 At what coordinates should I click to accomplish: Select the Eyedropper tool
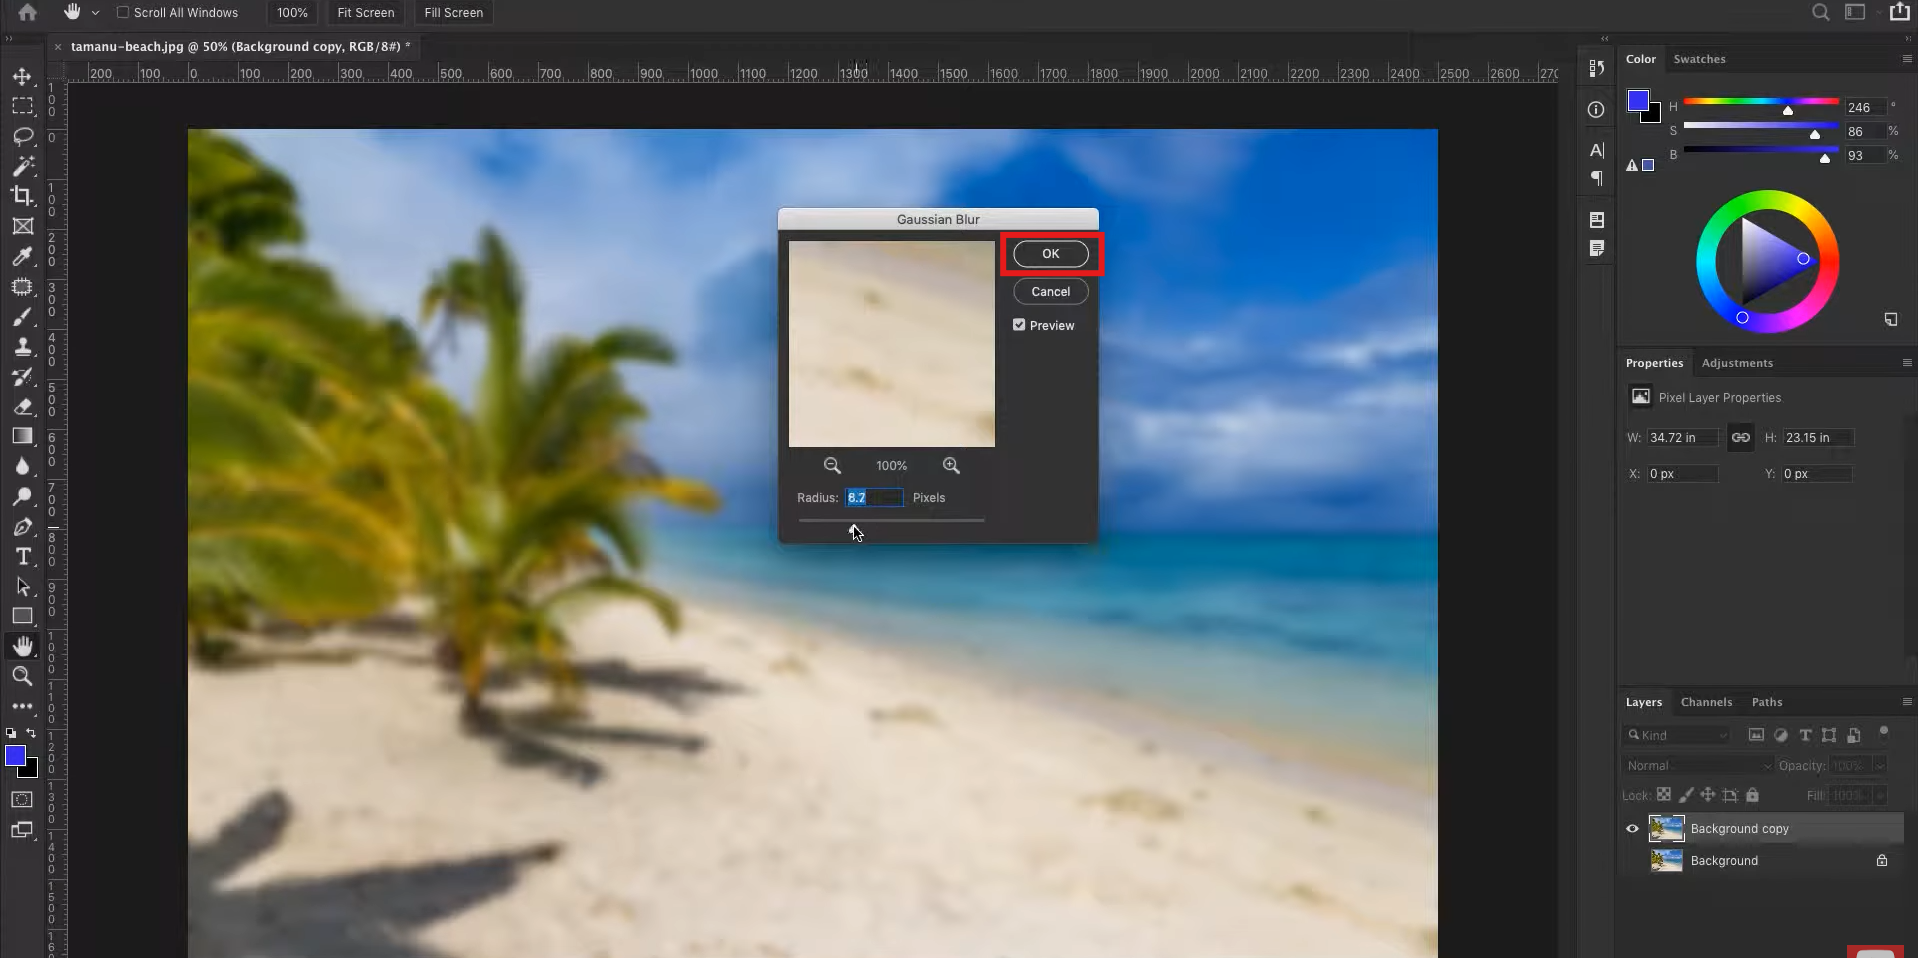point(22,257)
